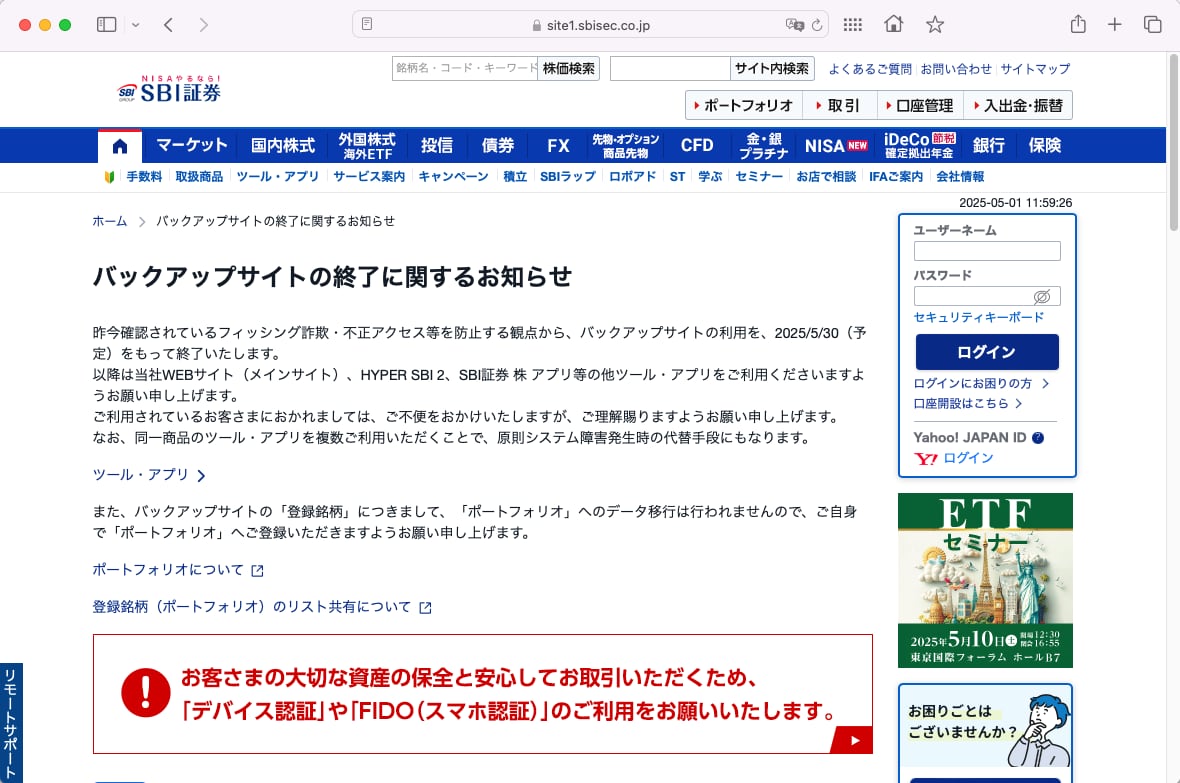The width and height of the screenshot is (1180, 783).
Task: Click the Yahoo! JAPAN ID help icon
Action: pos(1038,438)
